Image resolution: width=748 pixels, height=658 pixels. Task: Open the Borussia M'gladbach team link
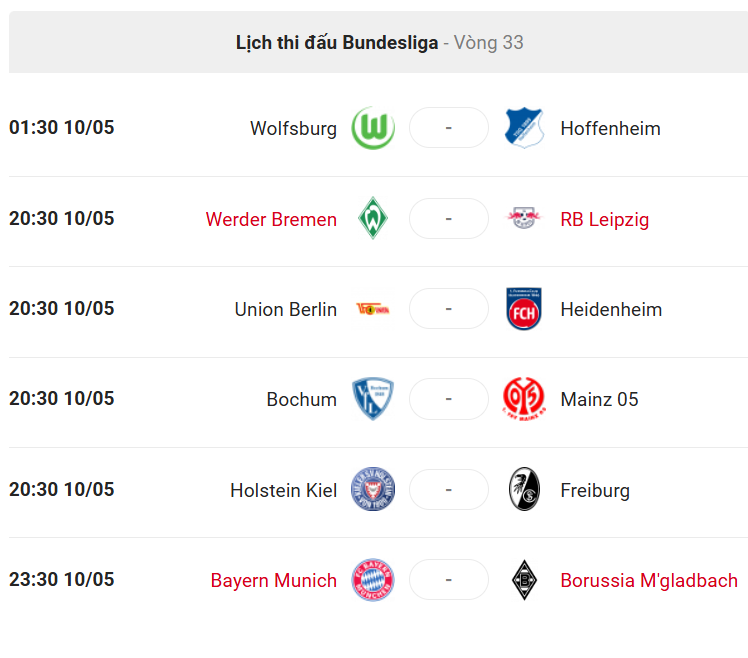coord(649,581)
